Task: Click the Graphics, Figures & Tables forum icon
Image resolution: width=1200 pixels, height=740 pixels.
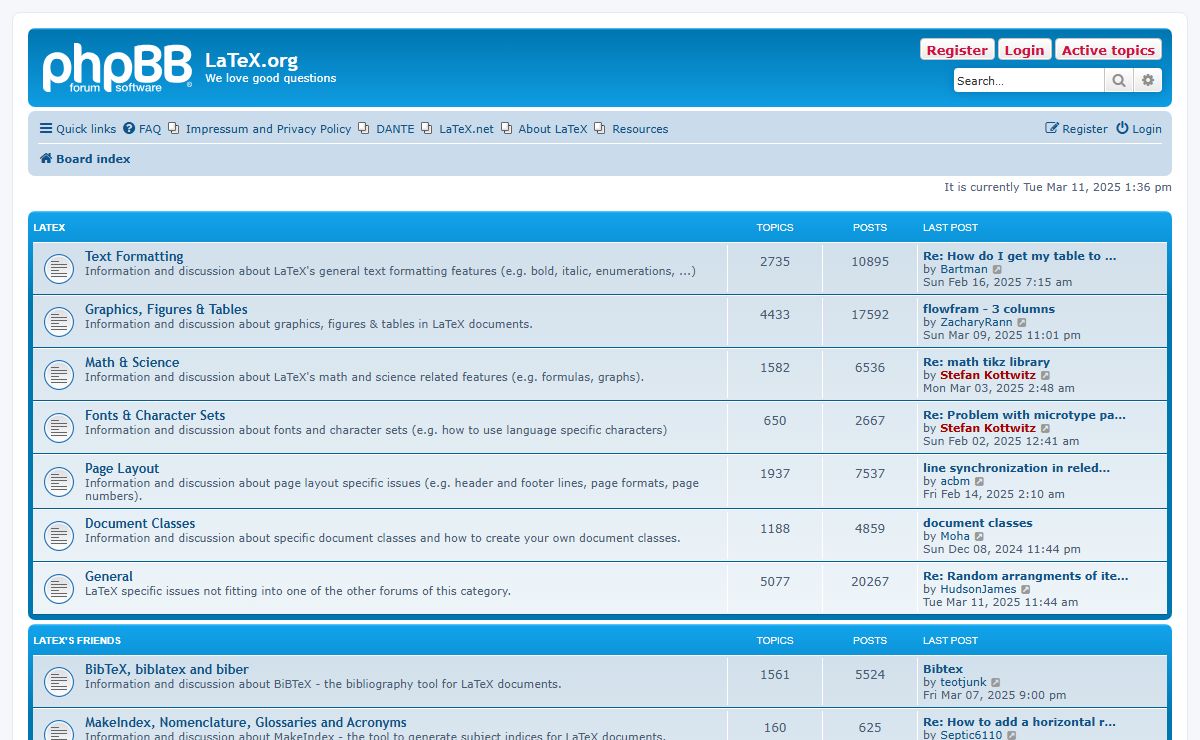Action: pyautogui.click(x=59, y=321)
